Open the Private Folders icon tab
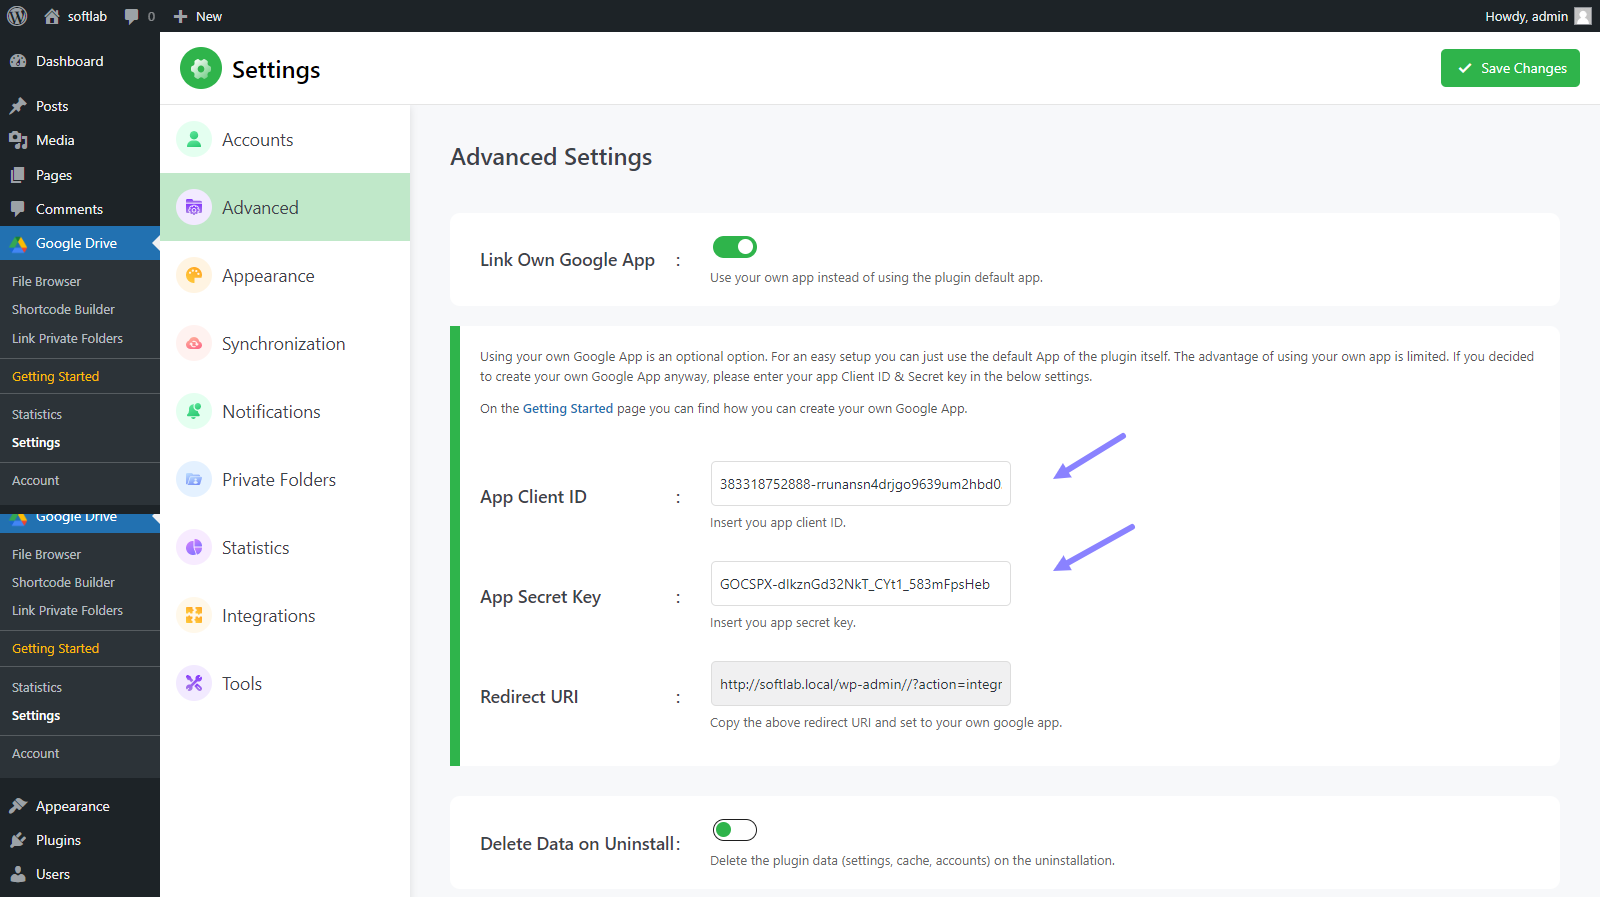The height and width of the screenshot is (897, 1600). tap(194, 479)
